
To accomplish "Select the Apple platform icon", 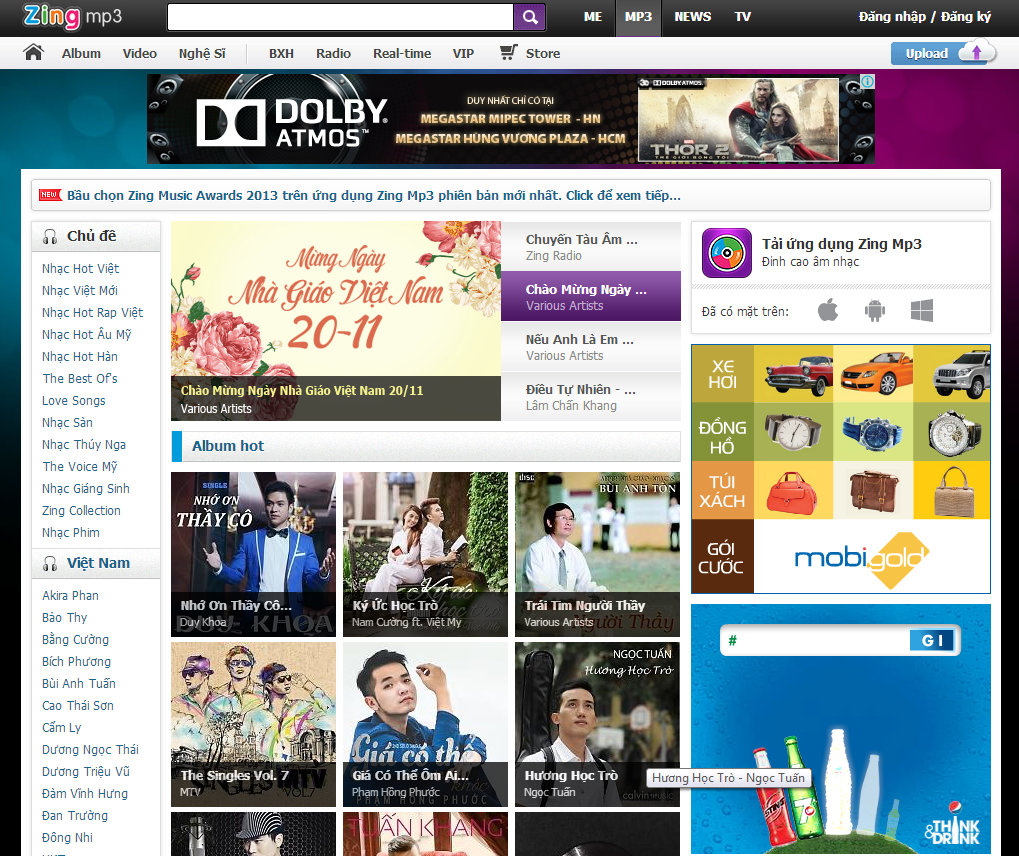I will click(x=828, y=310).
